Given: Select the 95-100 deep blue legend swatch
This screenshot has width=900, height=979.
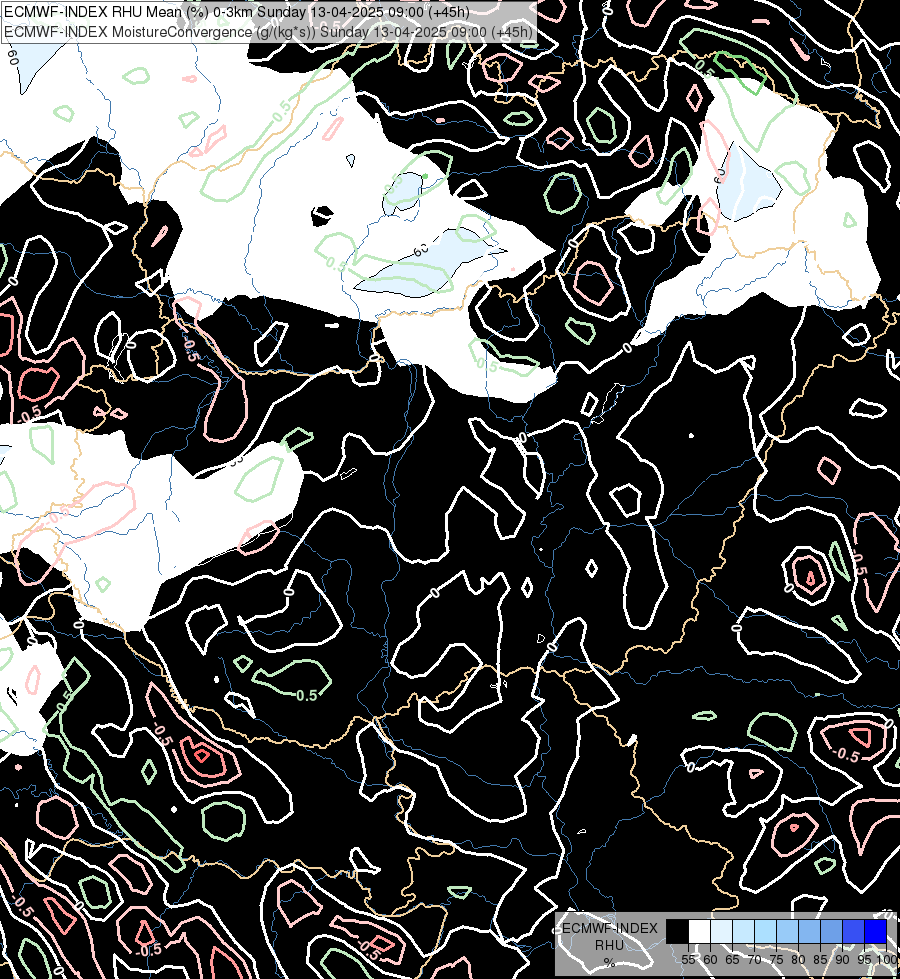Looking at the screenshot, I should pyautogui.click(x=875, y=931).
